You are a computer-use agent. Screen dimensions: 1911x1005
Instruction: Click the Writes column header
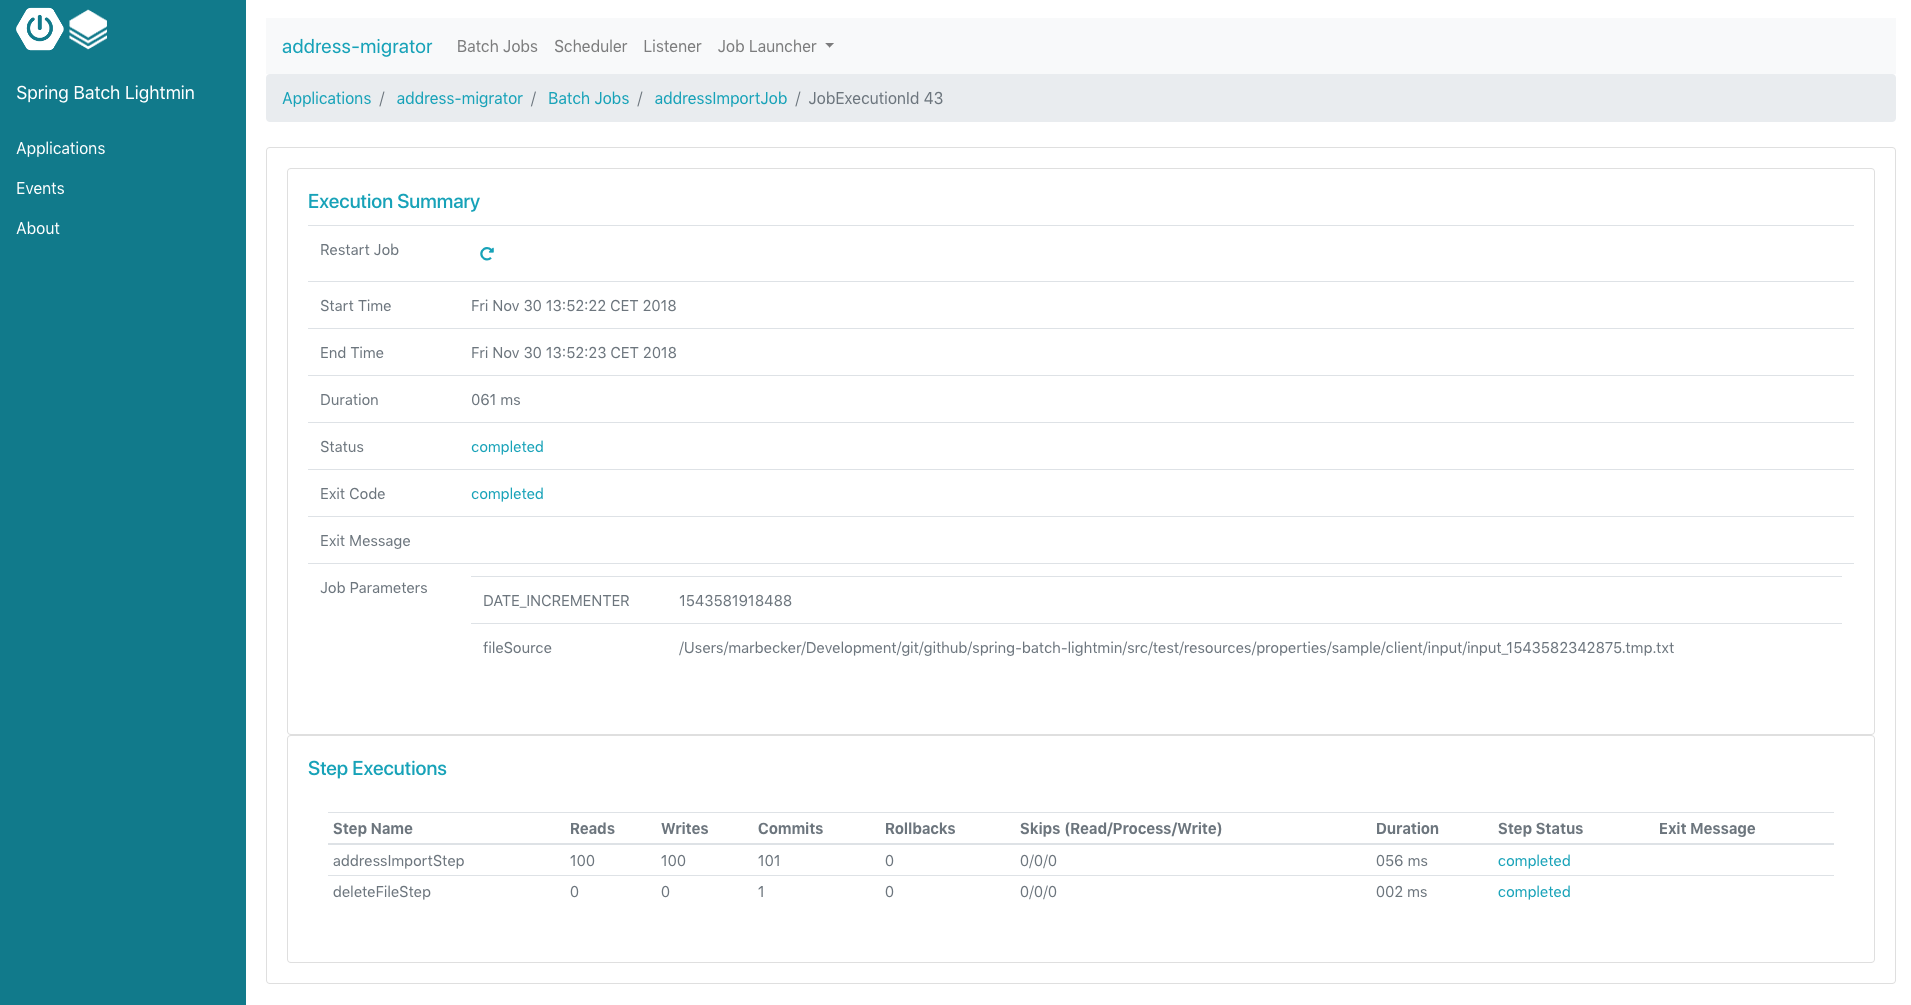click(x=684, y=829)
